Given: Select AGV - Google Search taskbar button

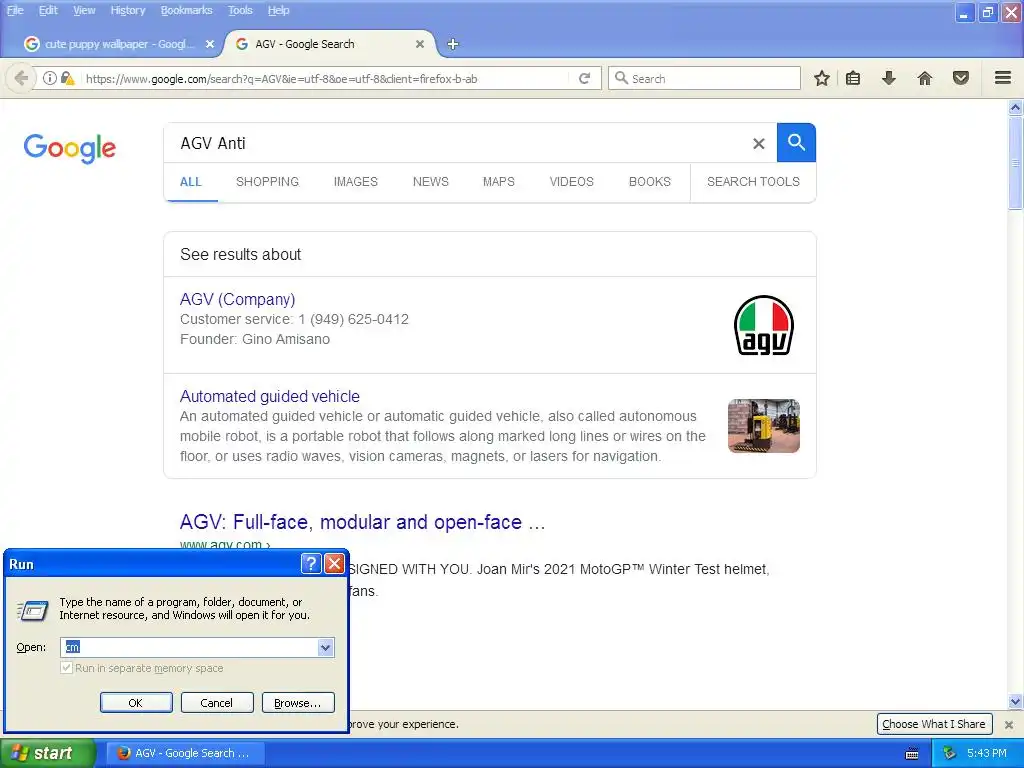Looking at the screenshot, I should pos(185,753).
